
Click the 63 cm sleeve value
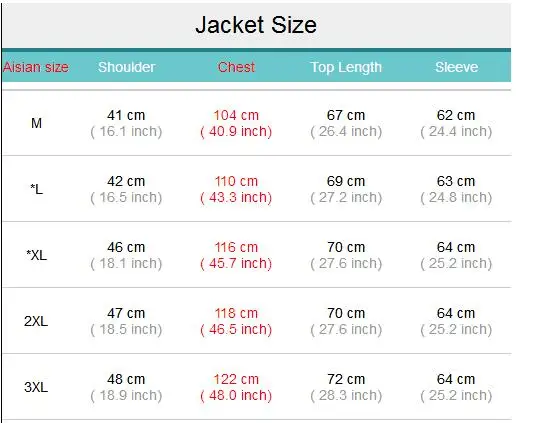pos(456,181)
